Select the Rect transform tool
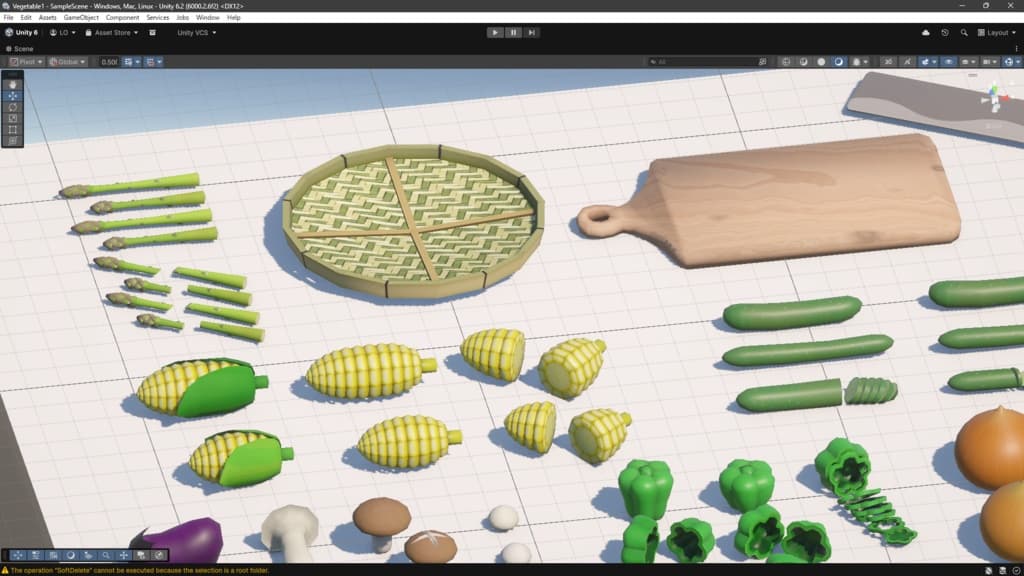The image size is (1024, 576). (12, 129)
